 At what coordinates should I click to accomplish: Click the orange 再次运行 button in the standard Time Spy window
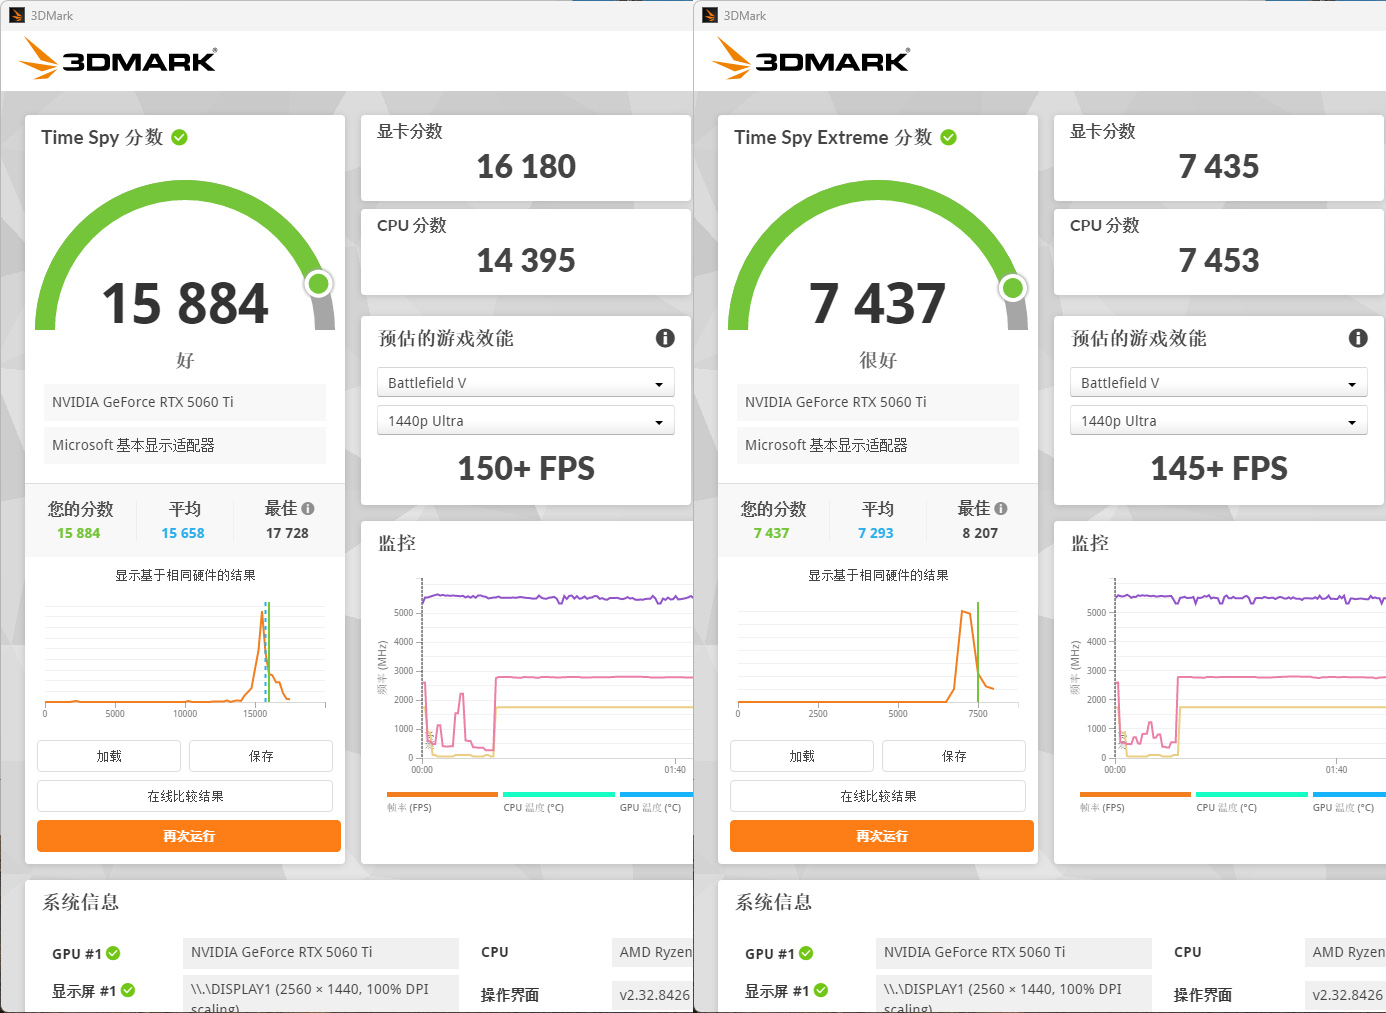point(189,836)
